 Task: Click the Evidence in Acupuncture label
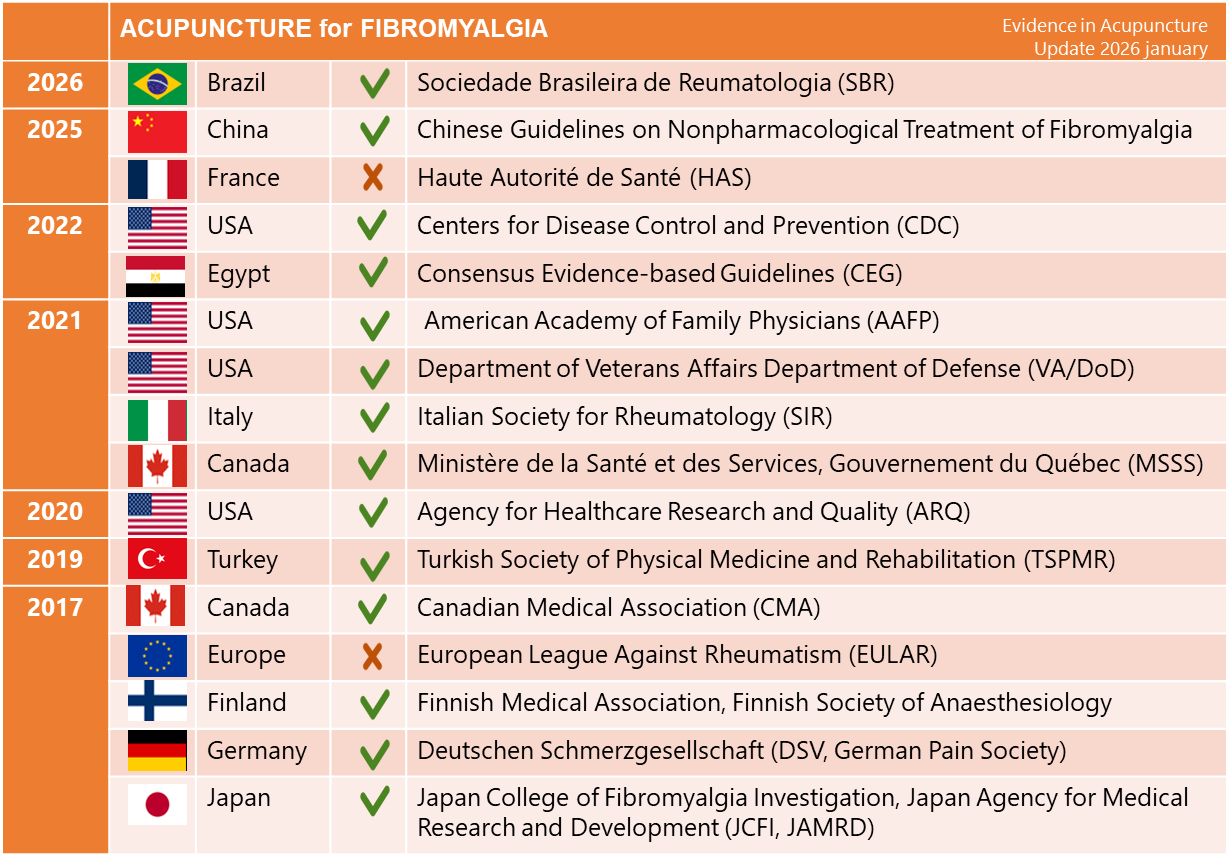(x=1104, y=26)
